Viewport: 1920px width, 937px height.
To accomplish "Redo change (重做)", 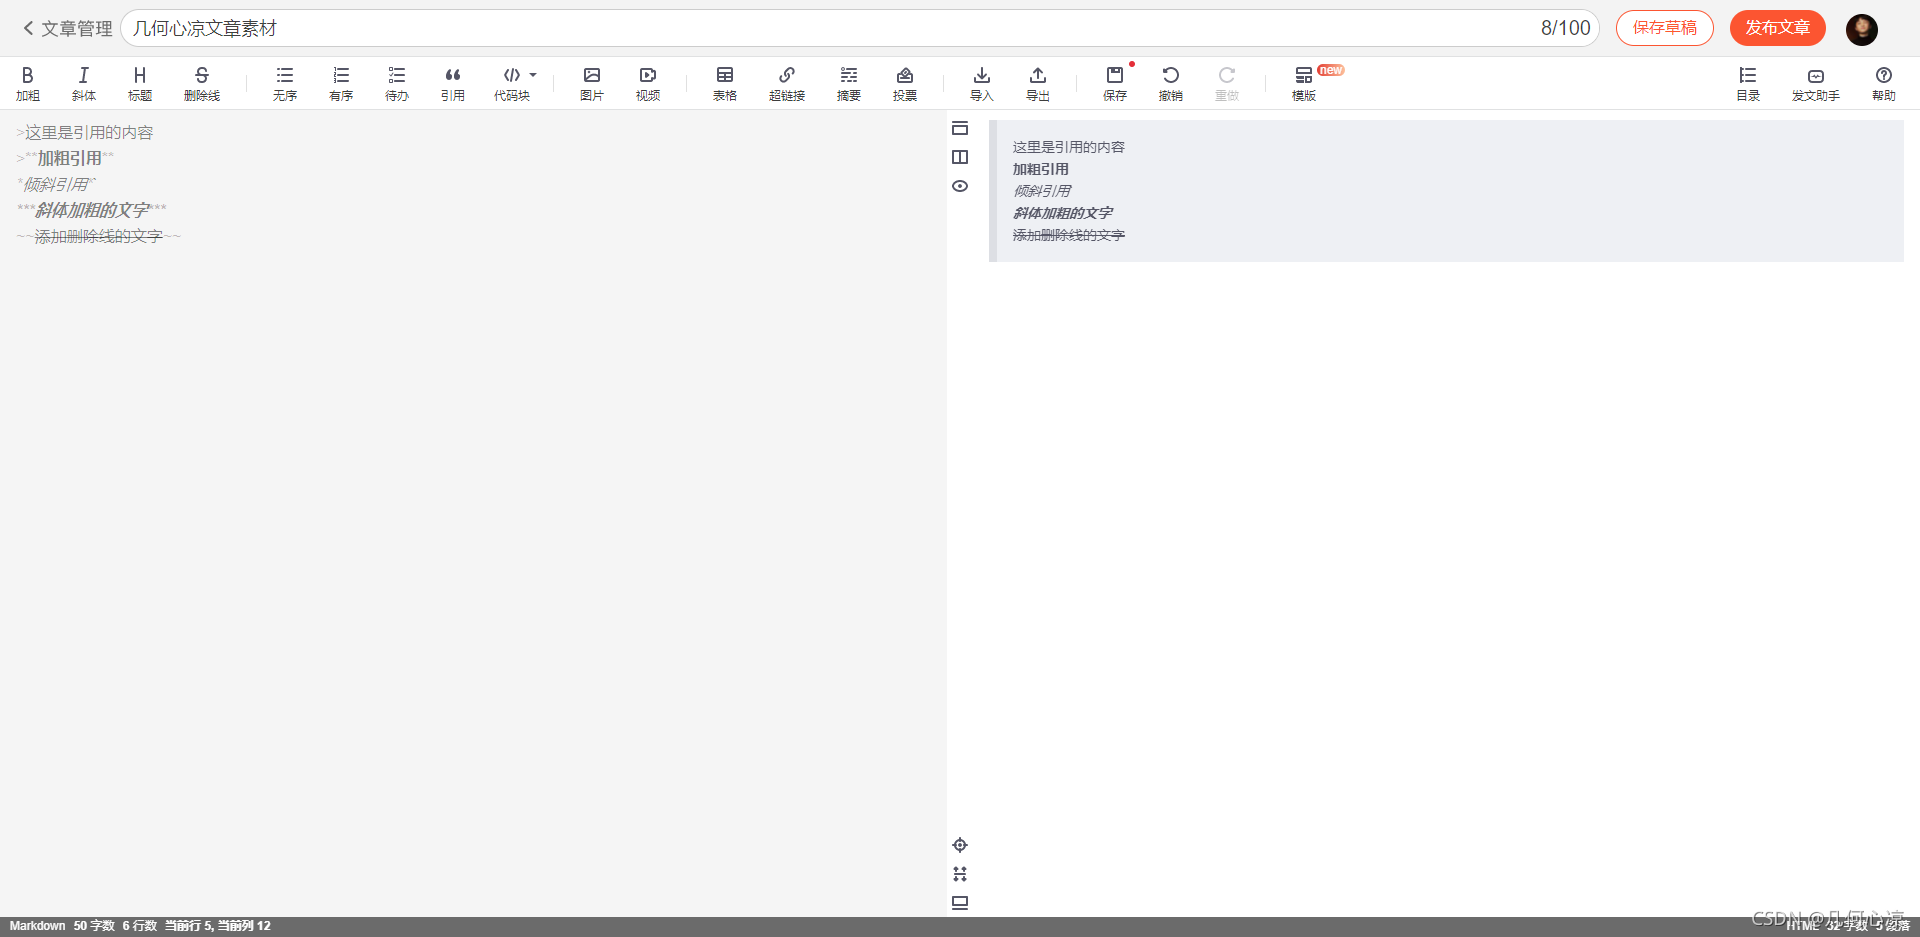I will click(1227, 83).
